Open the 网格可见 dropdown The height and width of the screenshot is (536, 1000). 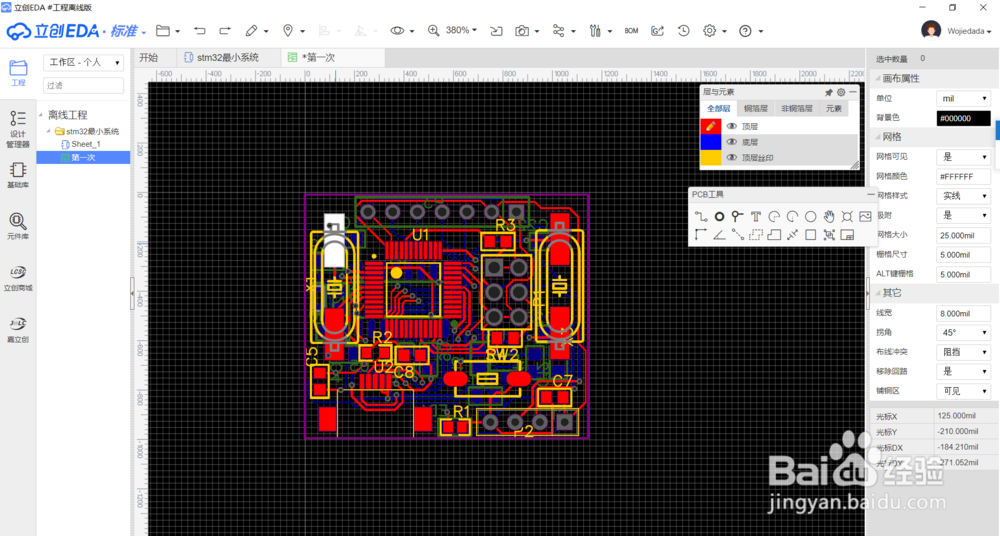pyautogui.click(x=963, y=157)
